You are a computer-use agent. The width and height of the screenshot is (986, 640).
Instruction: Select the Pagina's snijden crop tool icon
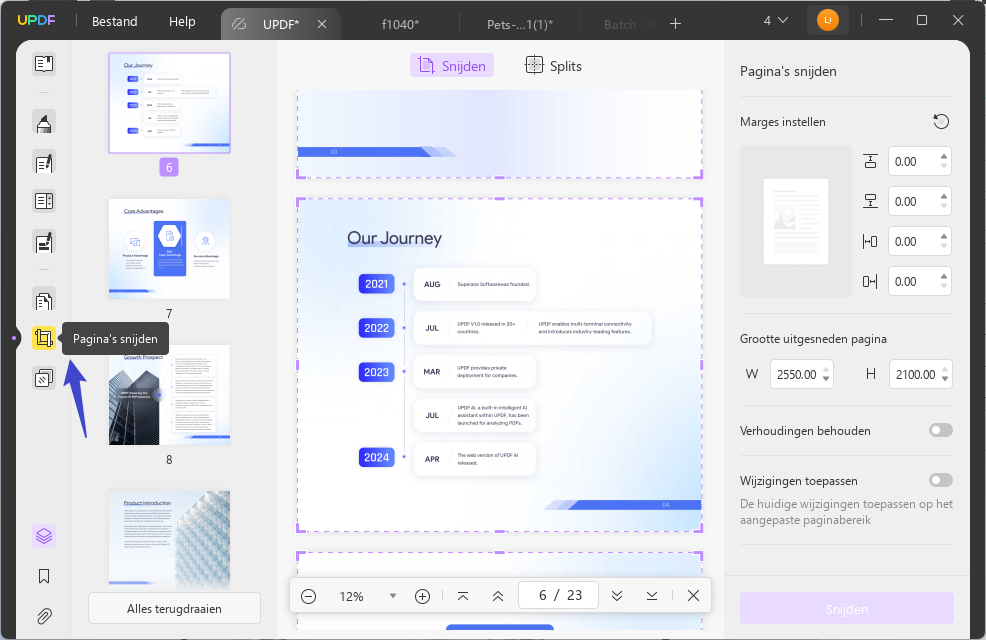point(44,338)
